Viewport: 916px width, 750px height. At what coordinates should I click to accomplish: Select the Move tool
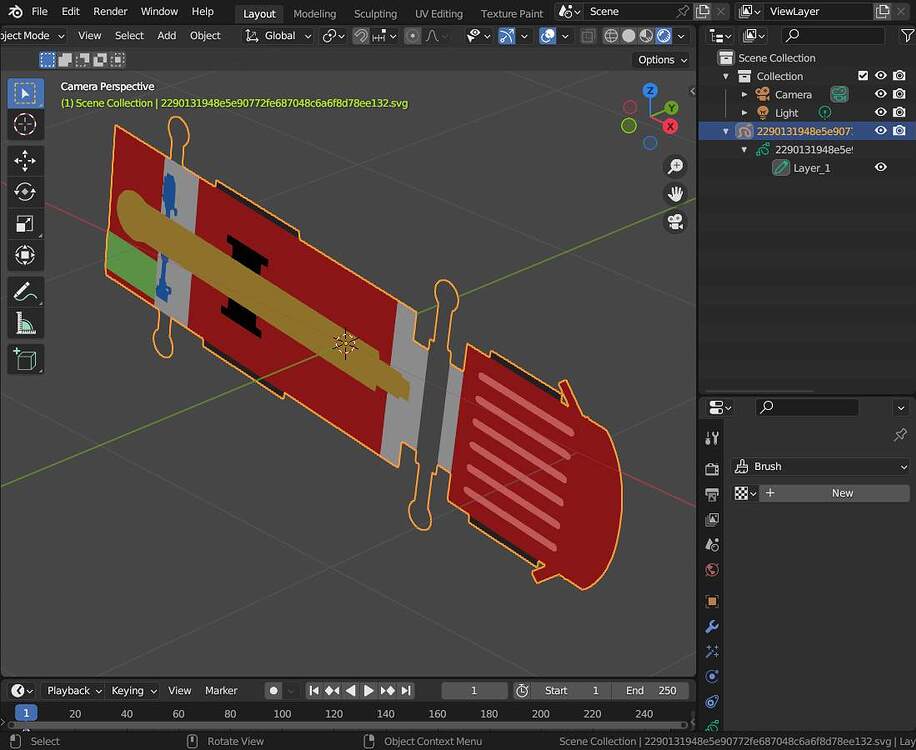click(25, 161)
